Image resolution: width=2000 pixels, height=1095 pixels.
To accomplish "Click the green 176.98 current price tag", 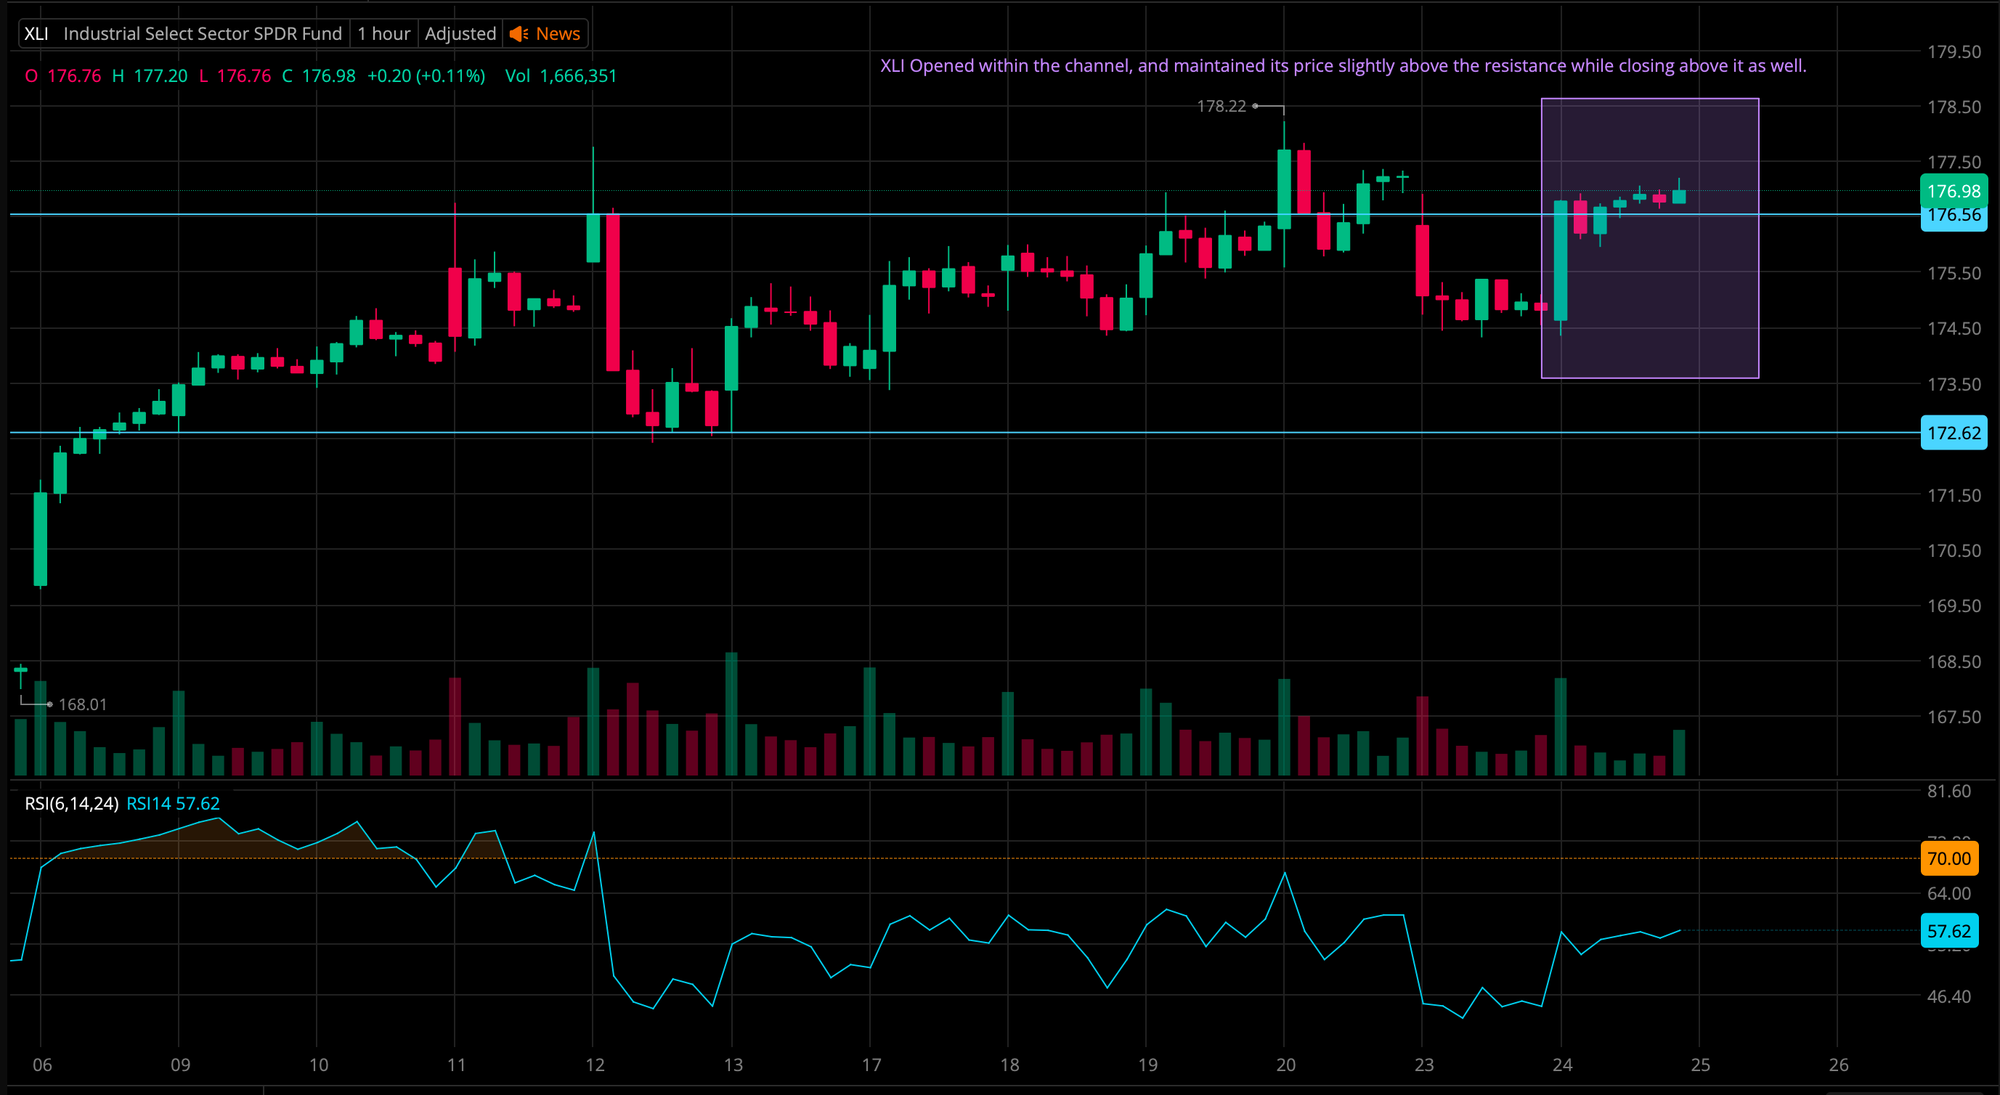I will point(1953,190).
